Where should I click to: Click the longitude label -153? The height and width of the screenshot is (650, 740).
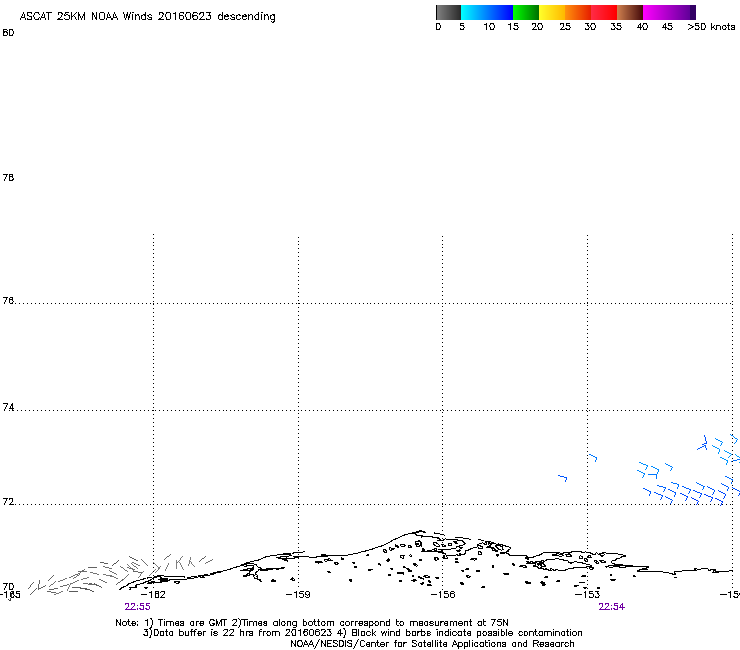[588, 594]
